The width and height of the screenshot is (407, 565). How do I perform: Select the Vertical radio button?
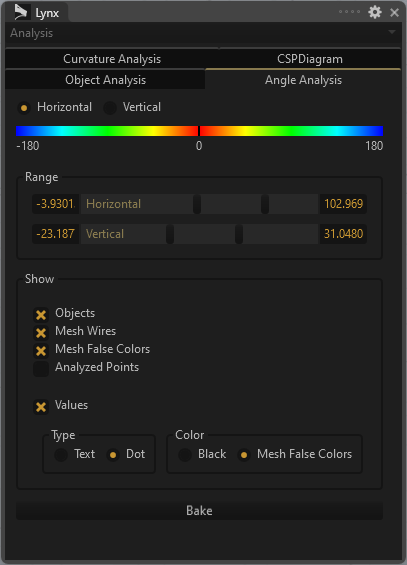(110, 108)
